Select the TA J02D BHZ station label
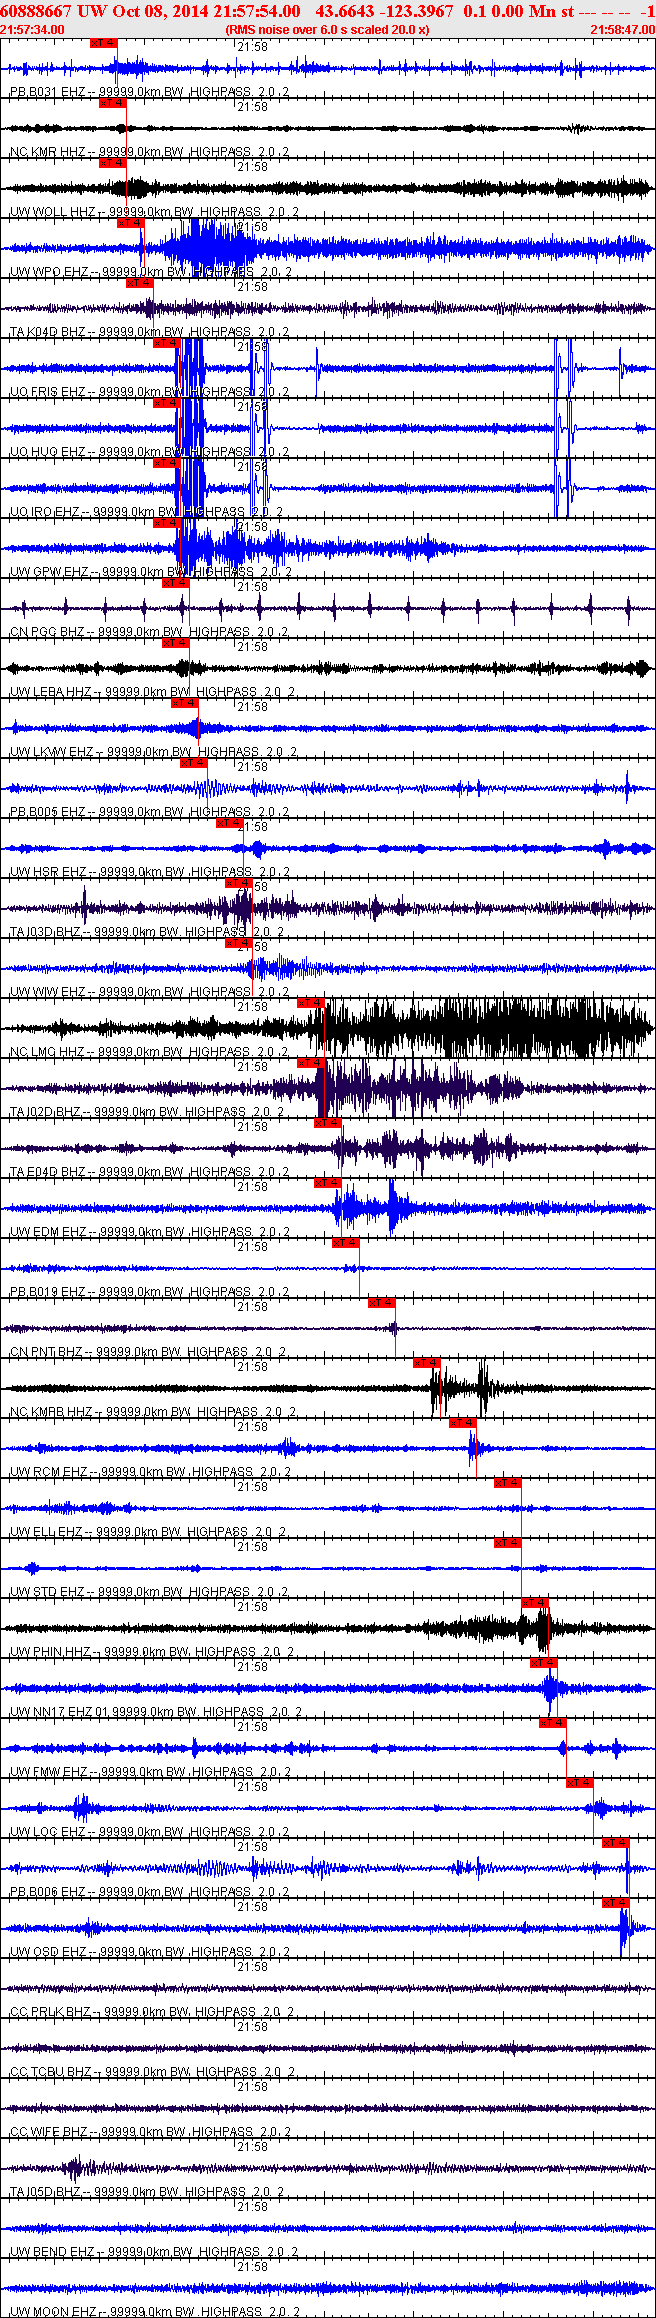 click(147, 1112)
